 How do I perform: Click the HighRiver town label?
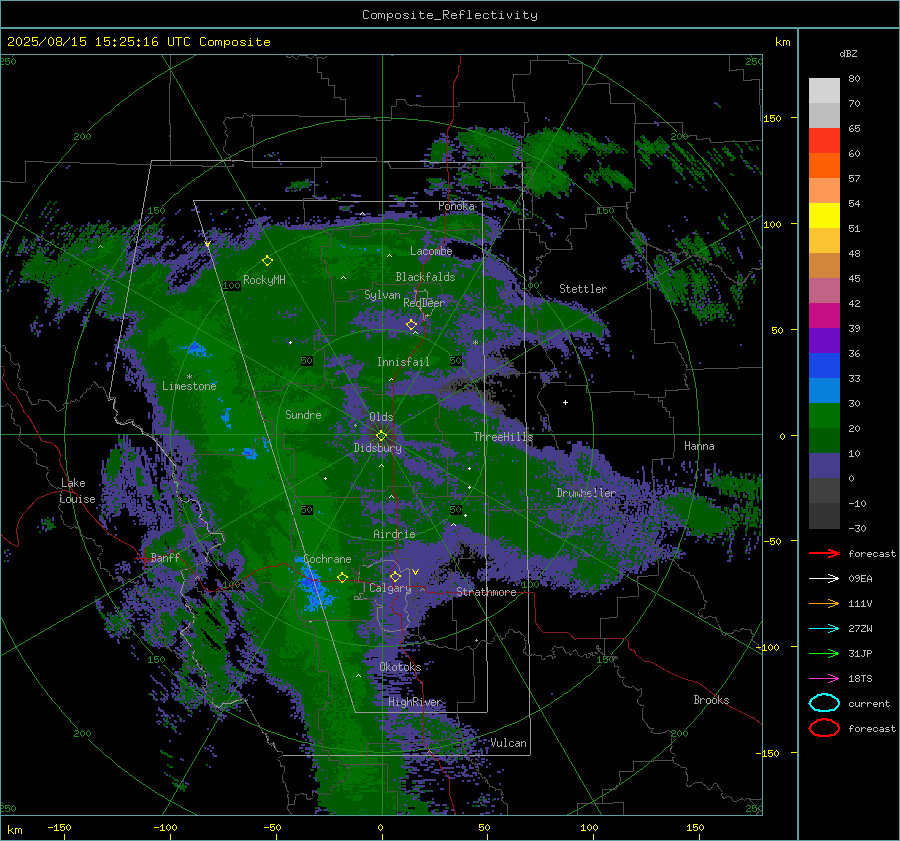coord(415,702)
